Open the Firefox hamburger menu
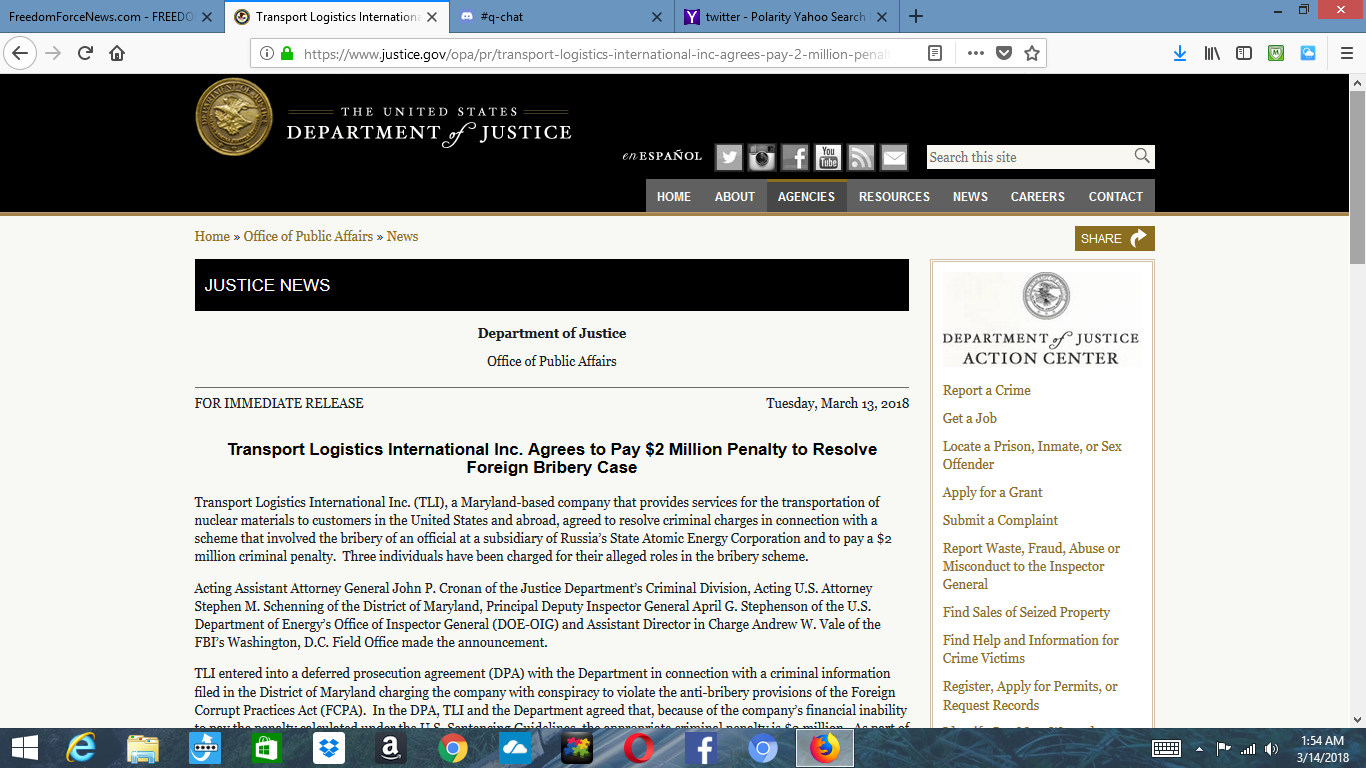The image size is (1366, 768). pos(1344,53)
